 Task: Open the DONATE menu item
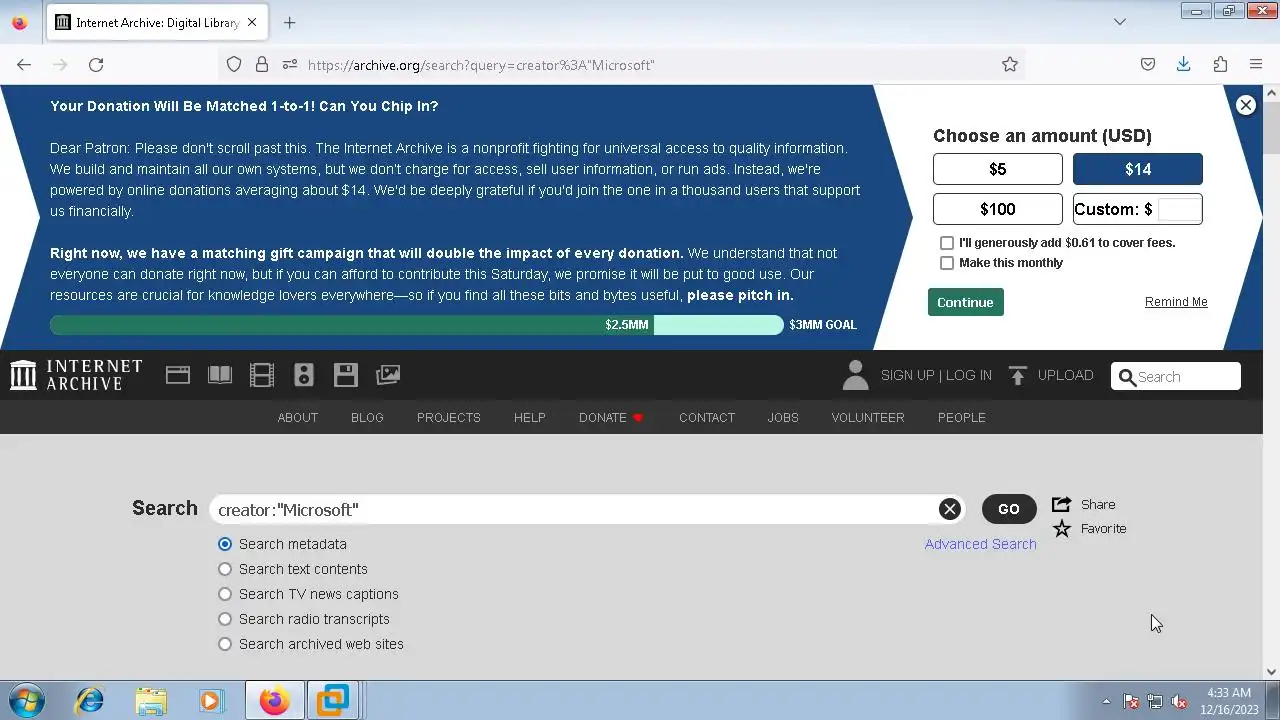coord(611,417)
